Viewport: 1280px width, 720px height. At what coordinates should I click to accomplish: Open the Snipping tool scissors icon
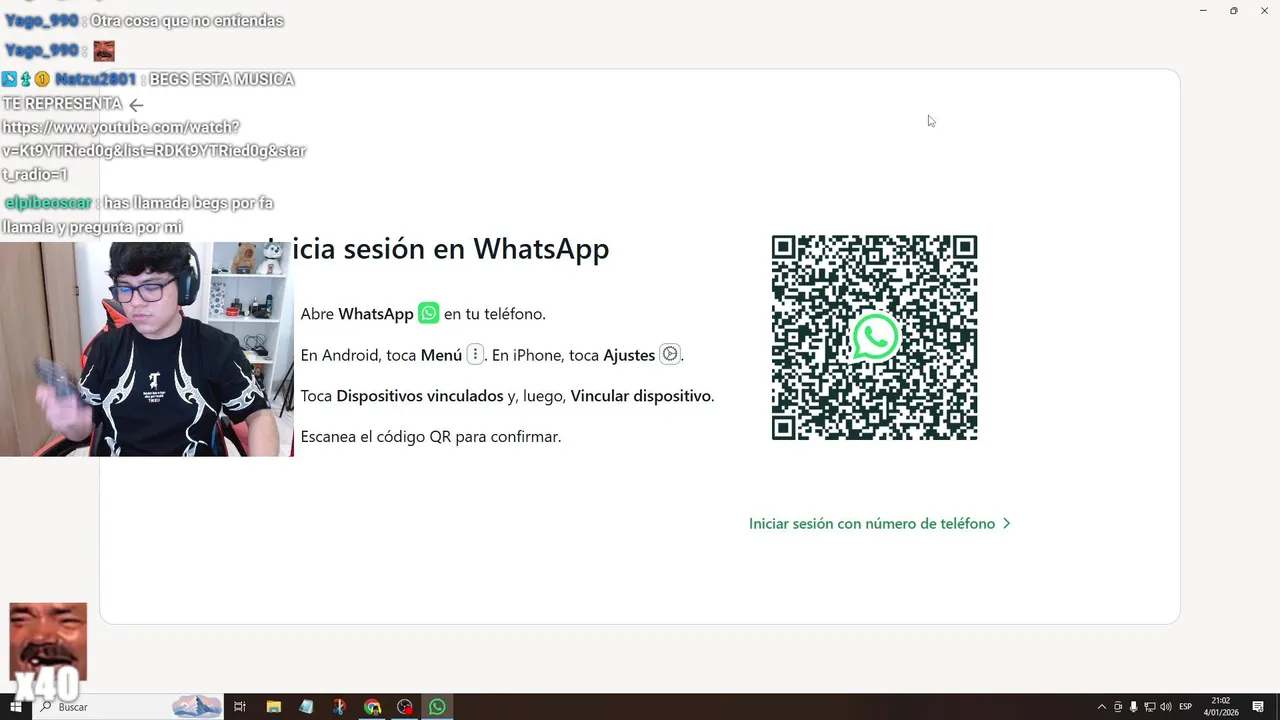tap(339, 707)
